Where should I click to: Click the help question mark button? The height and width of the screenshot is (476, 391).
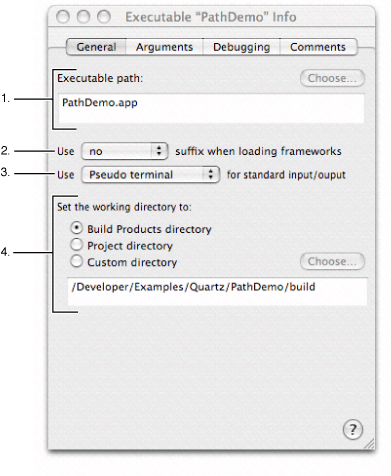(x=352, y=429)
